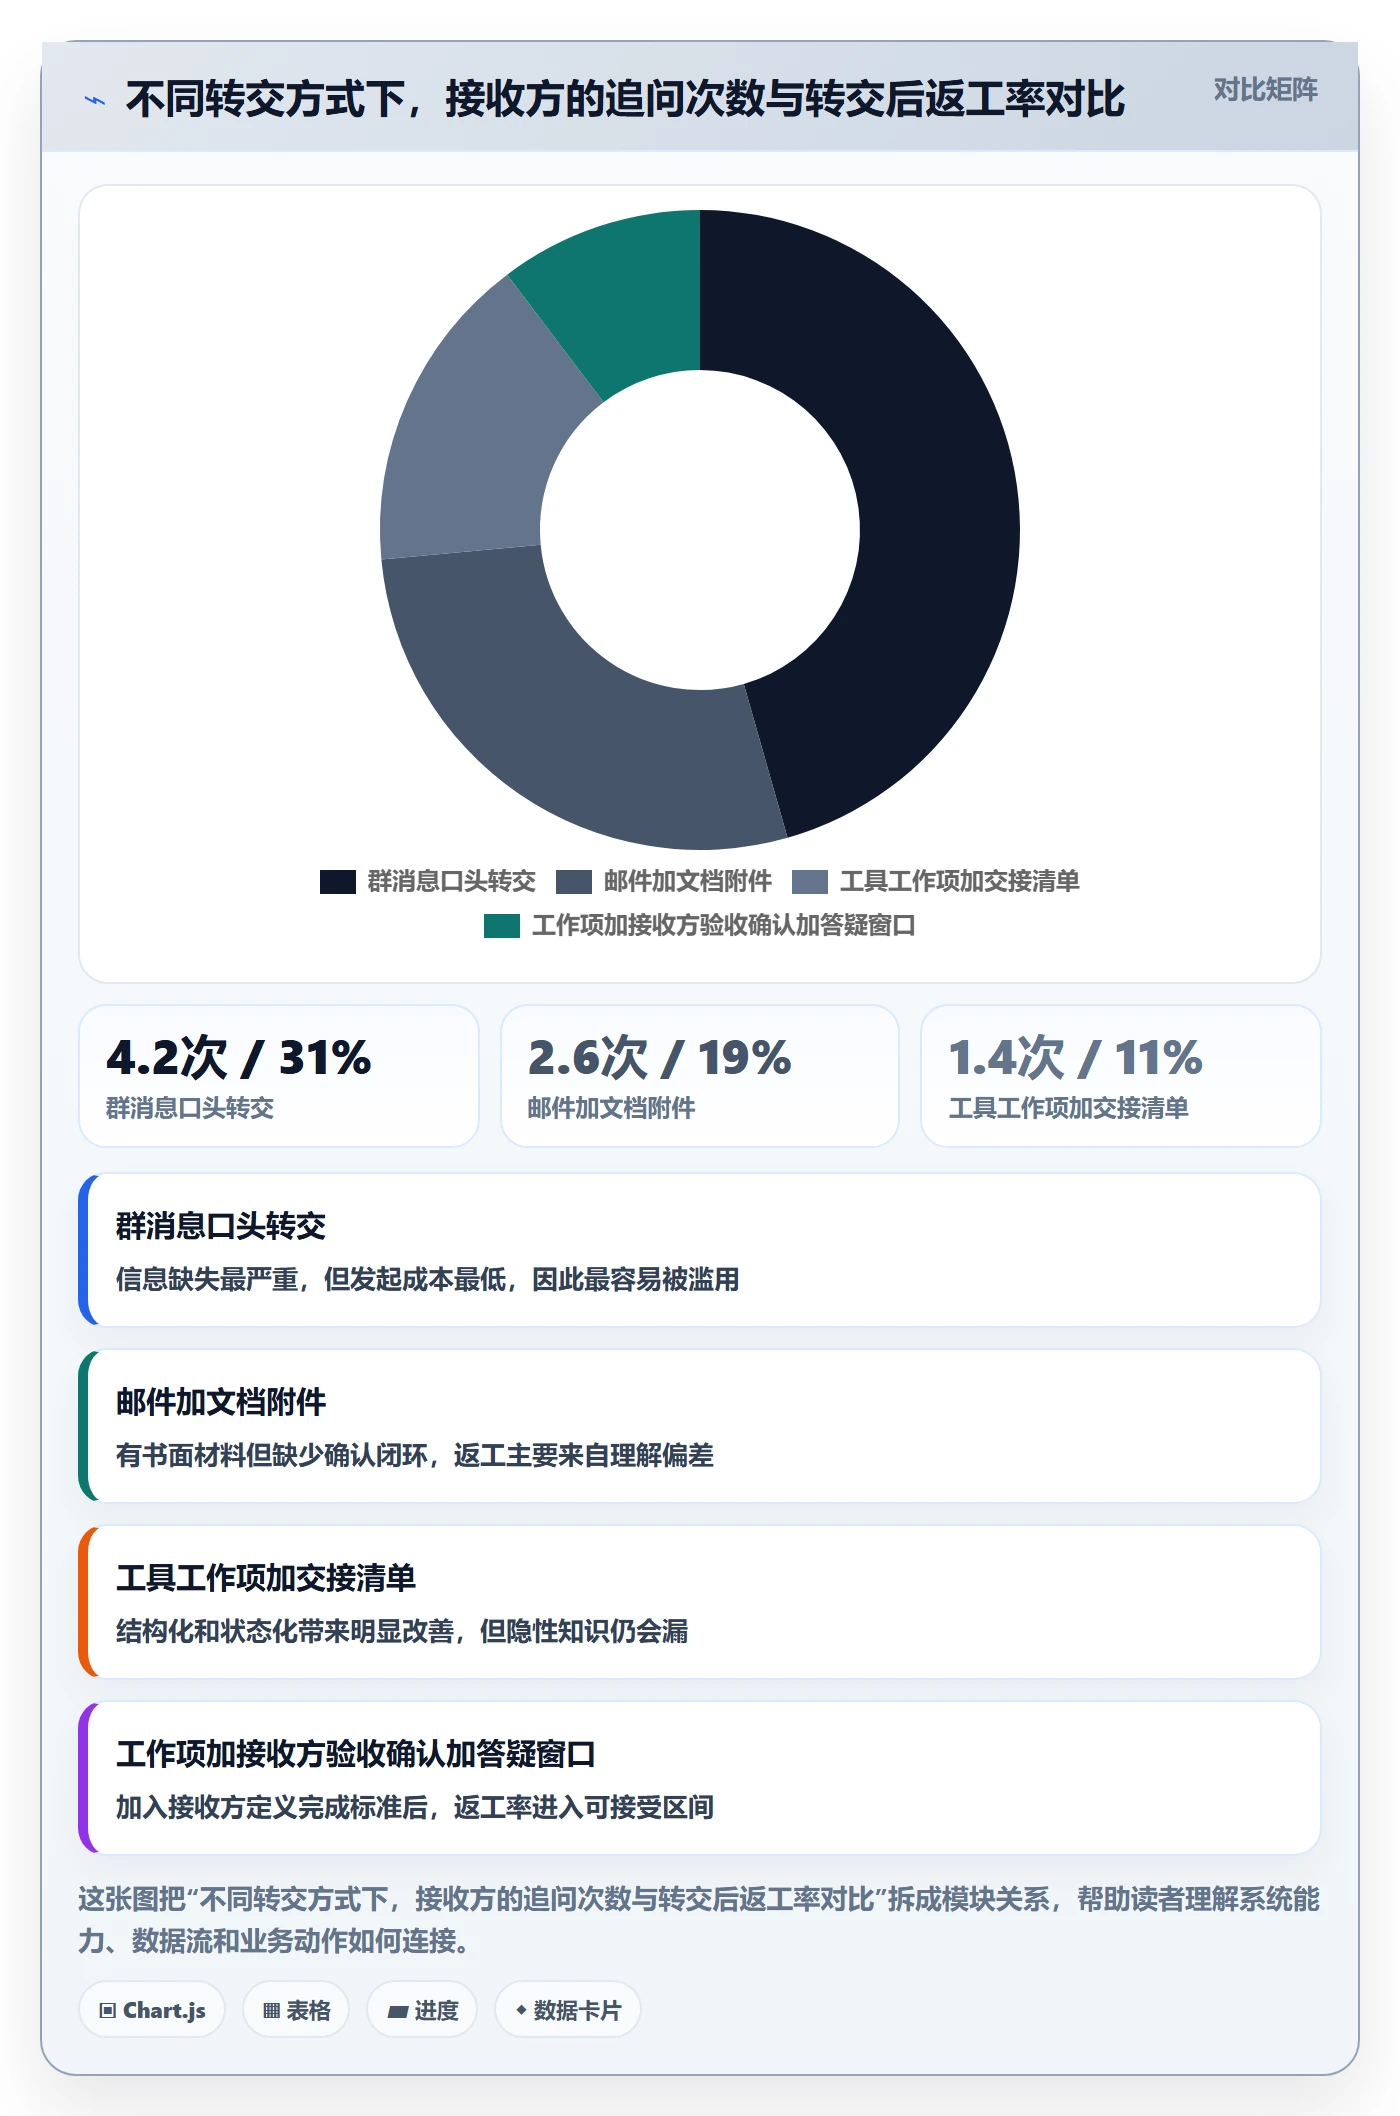Open the 群消息口头转交 description card heading
This screenshot has width=1400, height=2116.
pyautogui.click(x=221, y=1226)
